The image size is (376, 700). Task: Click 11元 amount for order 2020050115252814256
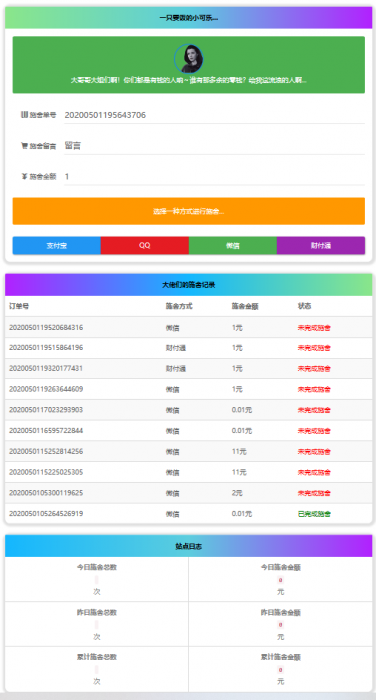click(239, 451)
